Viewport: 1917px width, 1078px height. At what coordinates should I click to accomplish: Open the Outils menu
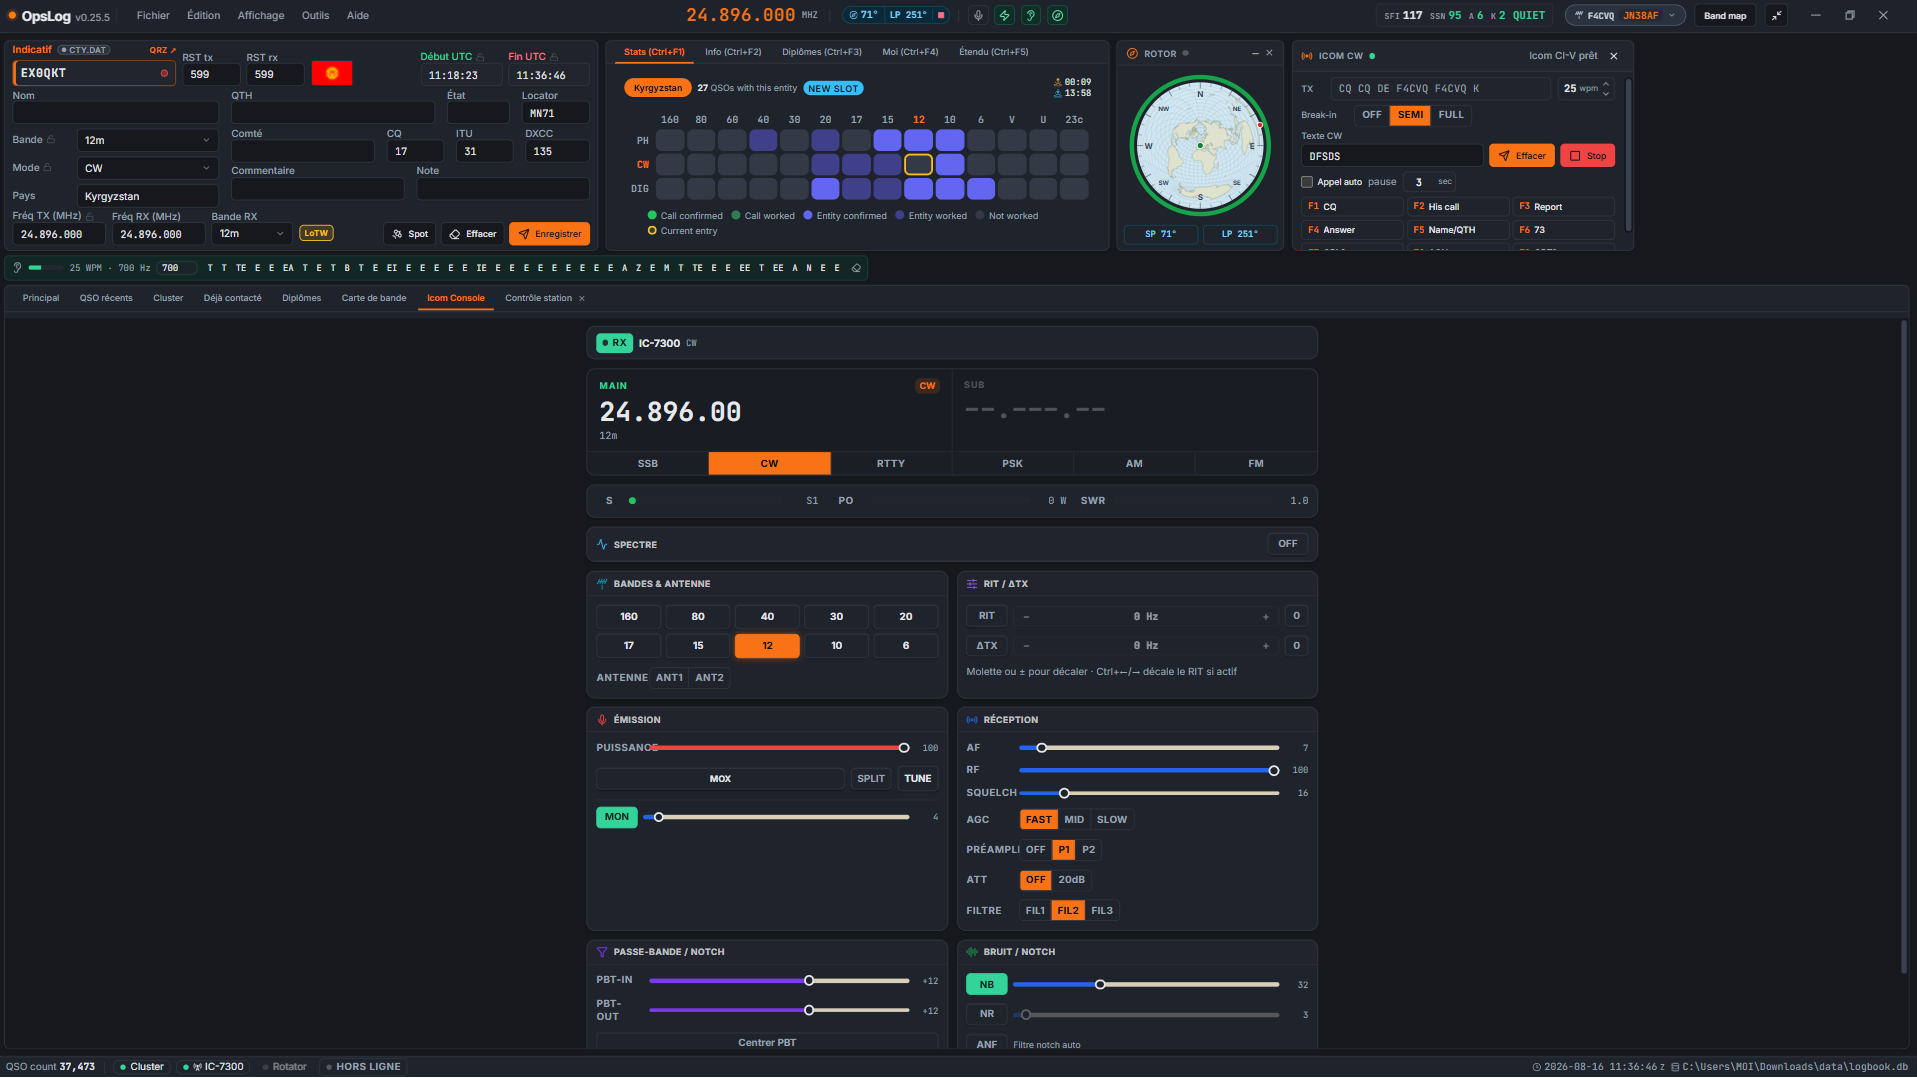coord(315,15)
